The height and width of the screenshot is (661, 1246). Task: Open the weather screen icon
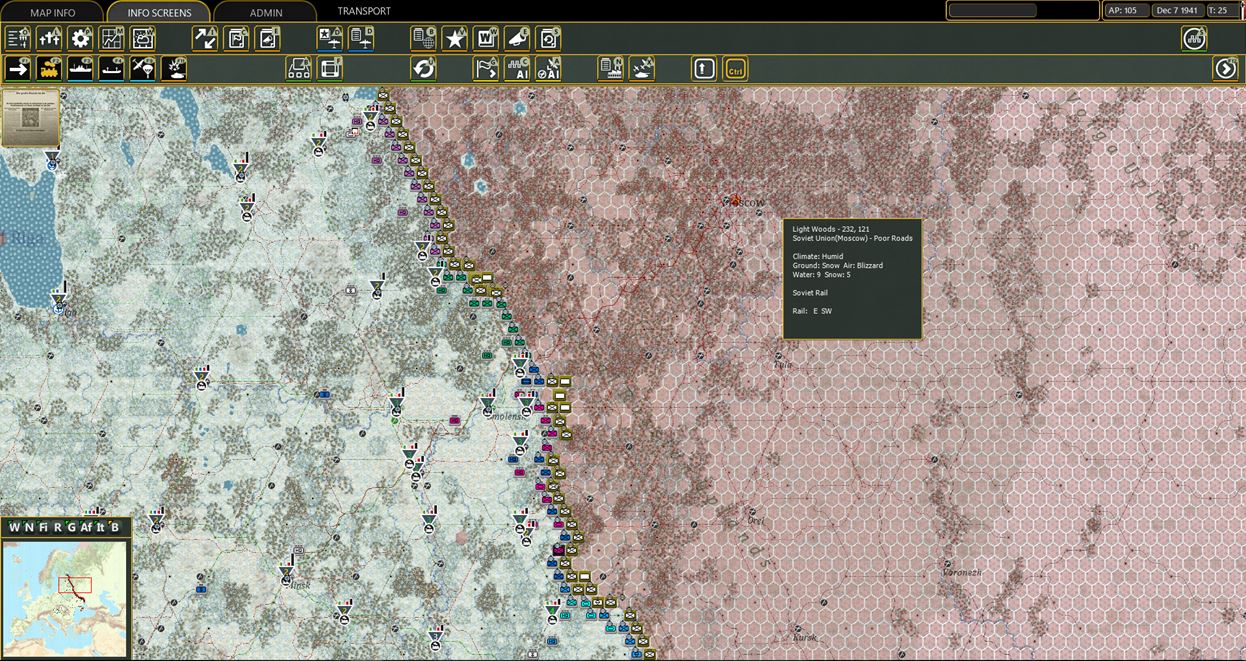(x=143, y=39)
